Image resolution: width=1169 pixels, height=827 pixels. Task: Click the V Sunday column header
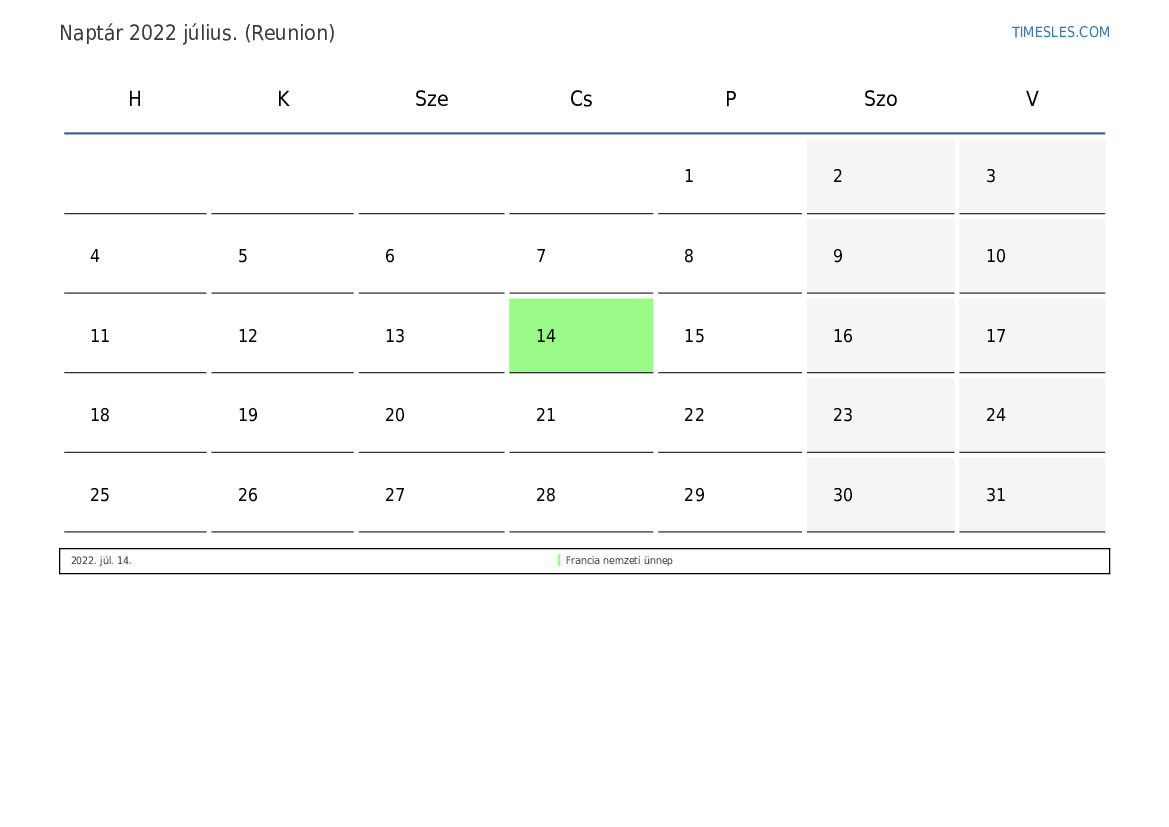pos(1032,98)
